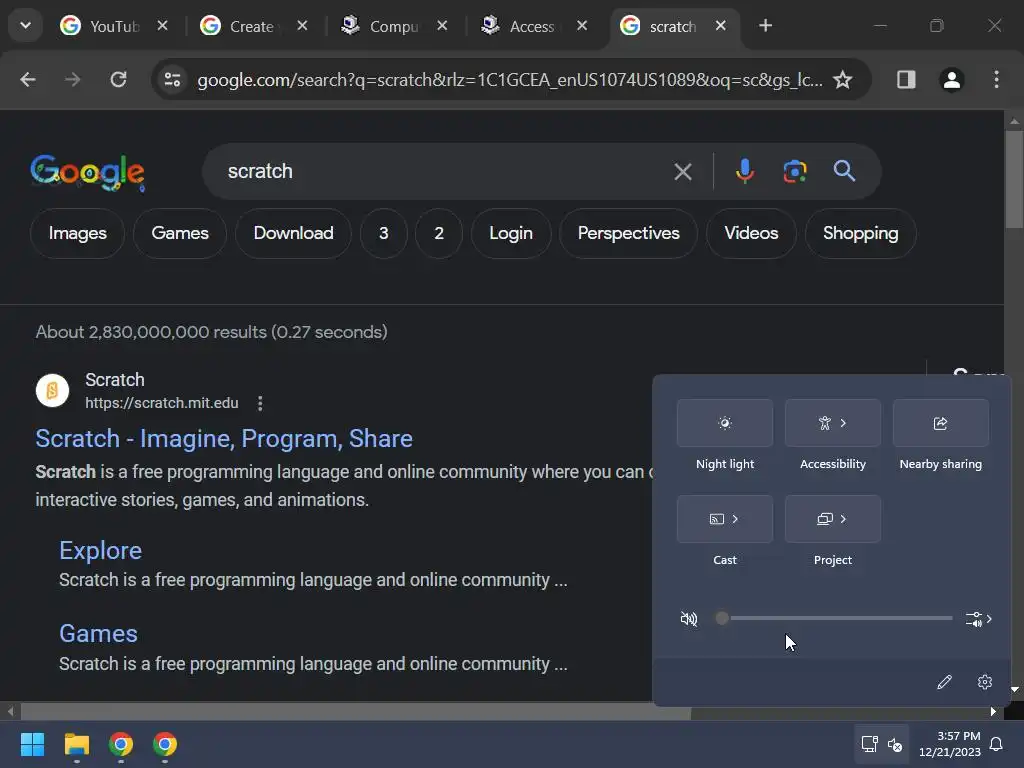Filter results by Perspectives
Viewport: 1024px width, 768px height.
tap(628, 233)
